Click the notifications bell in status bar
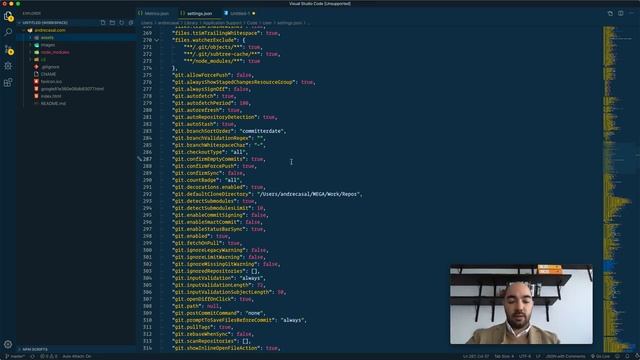The height and width of the screenshot is (360, 640). point(627,356)
